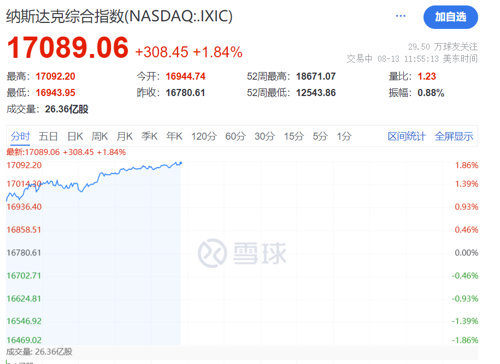The image size is (500, 364).
Task: Click the 全屏显示 fullscreen display link
Action: pos(454,136)
